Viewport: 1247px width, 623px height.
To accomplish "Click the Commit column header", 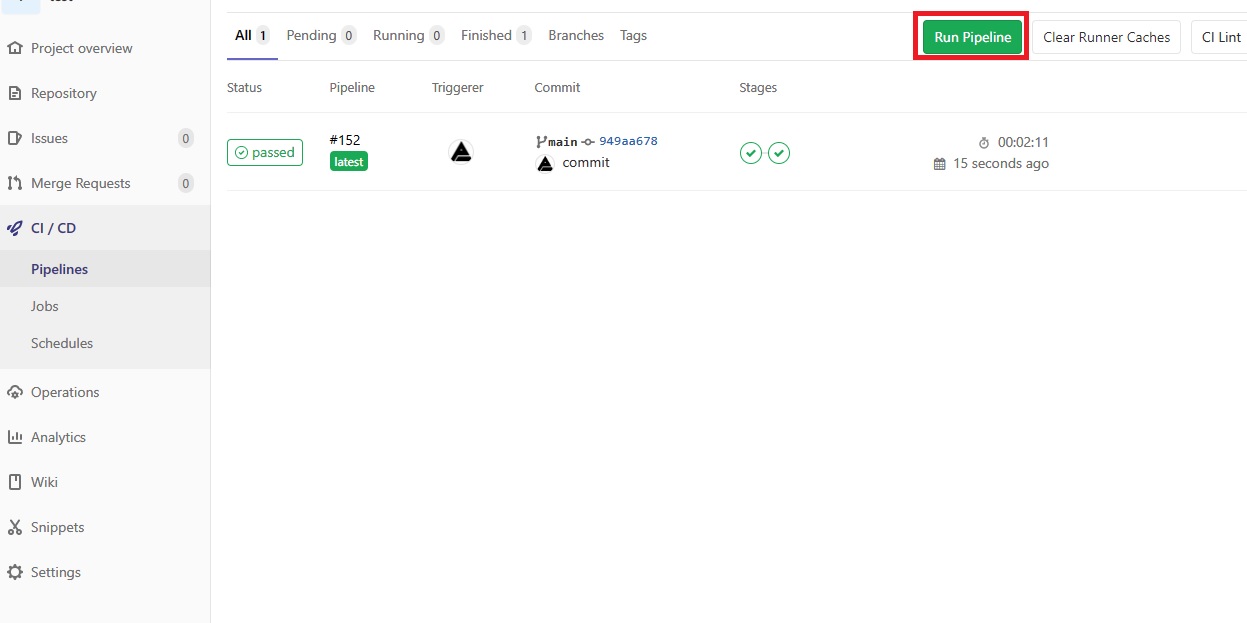I will click(x=557, y=87).
